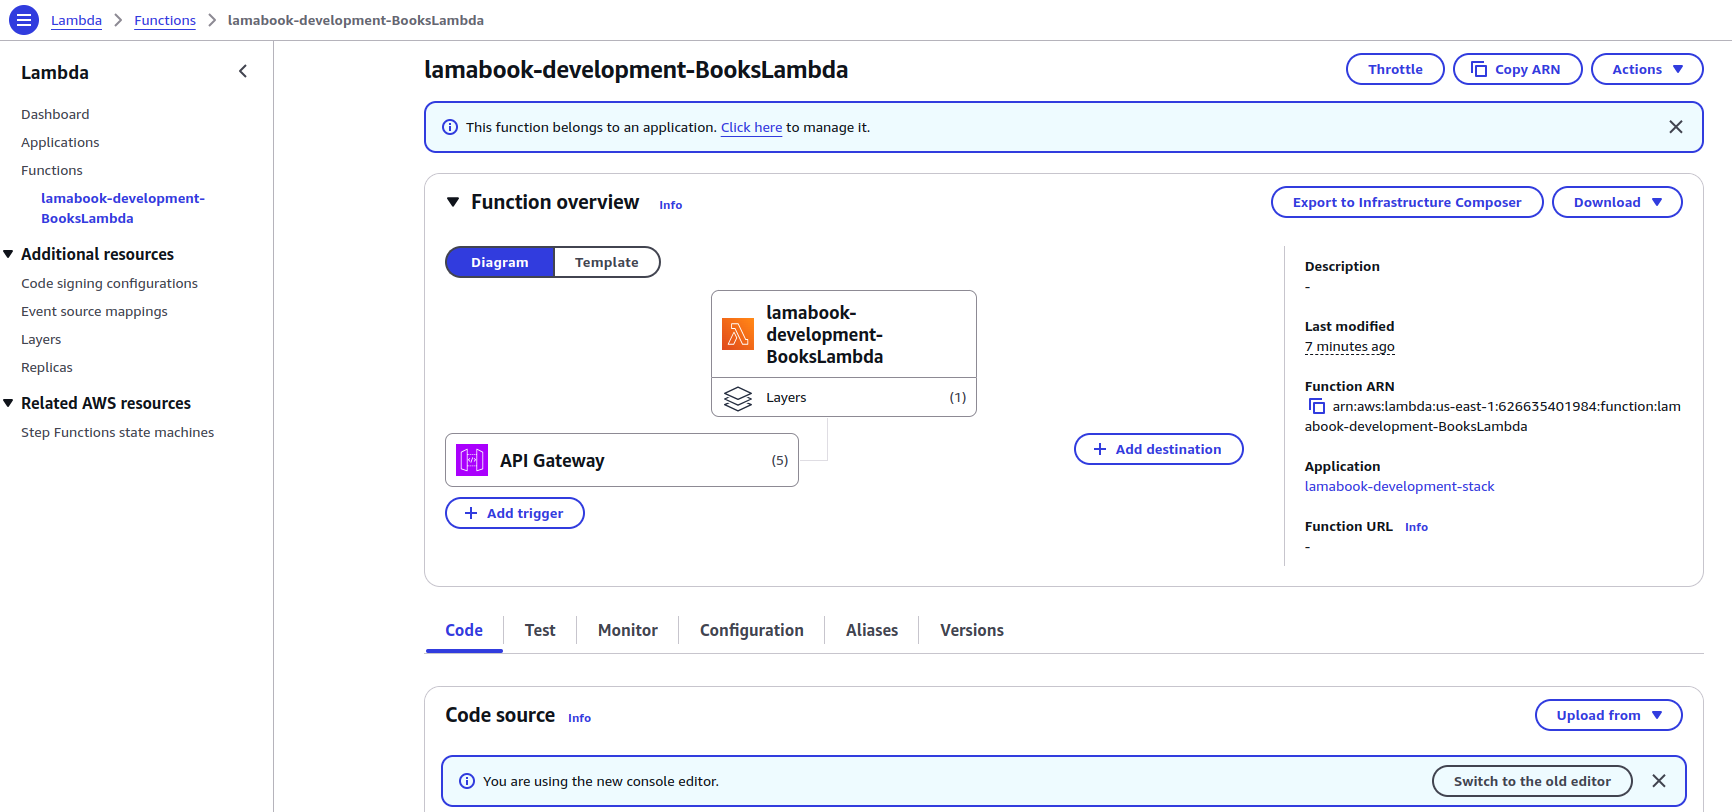Image resolution: width=1732 pixels, height=812 pixels.
Task: Collapse Additional resources section
Action: point(9,254)
